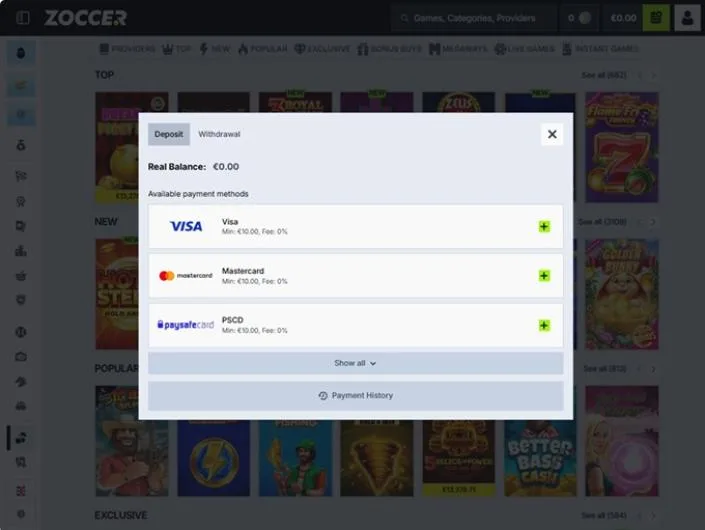Add PSCD paysafecard method with plus icon
This screenshot has height=530, width=705.
pyautogui.click(x=544, y=325)
